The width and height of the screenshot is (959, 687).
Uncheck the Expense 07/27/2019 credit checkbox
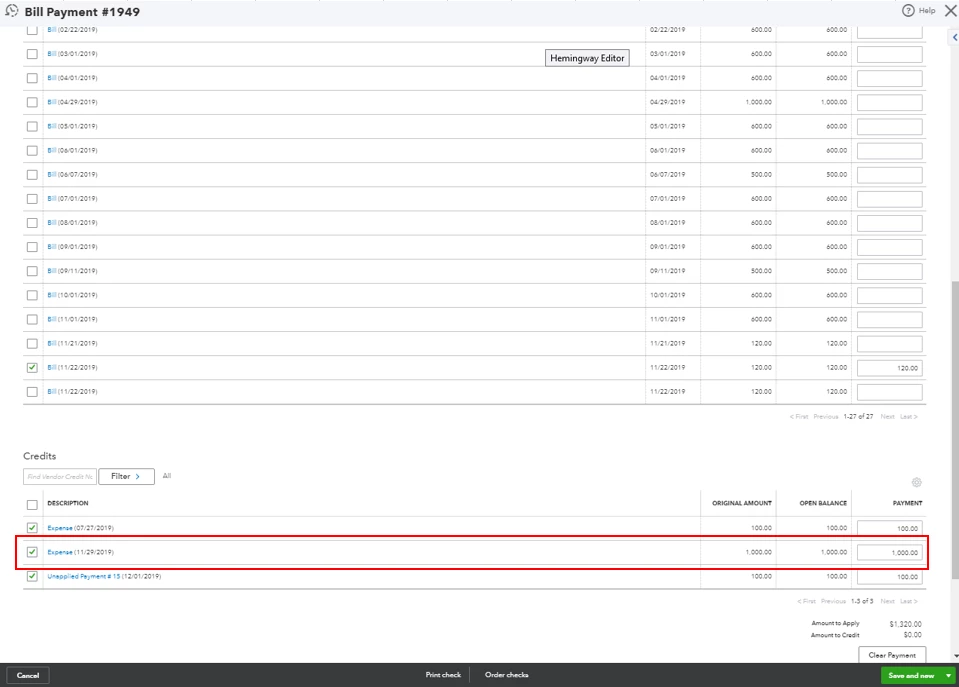(32, 527)
